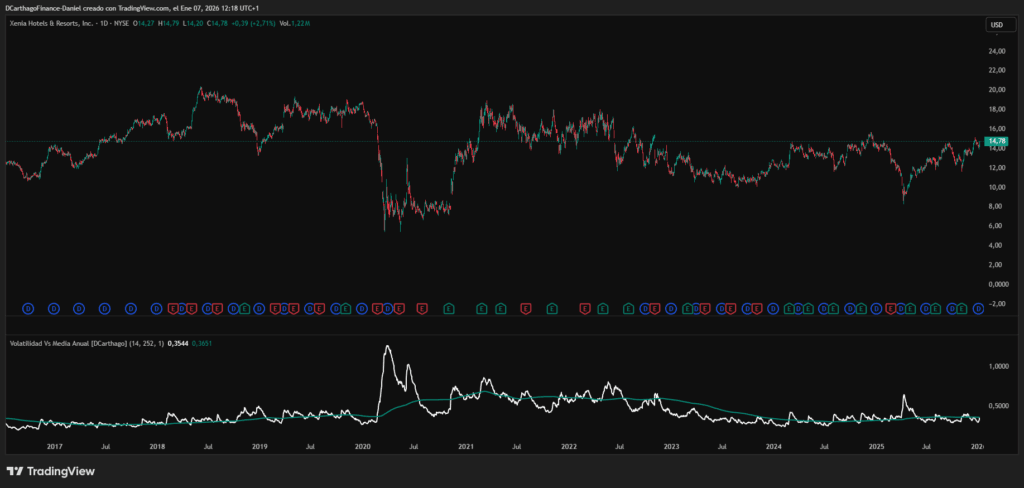Viewport: 1024px width, 488px height.
Task: Click the leftmost dividend D marker
Action: coord(27,308)
